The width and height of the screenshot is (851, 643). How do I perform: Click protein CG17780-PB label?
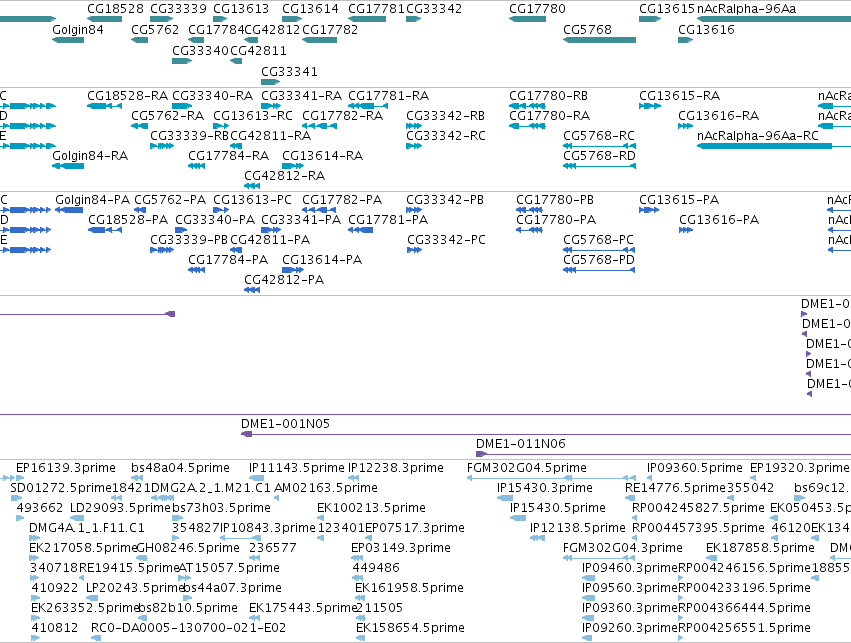click(555, 200)
